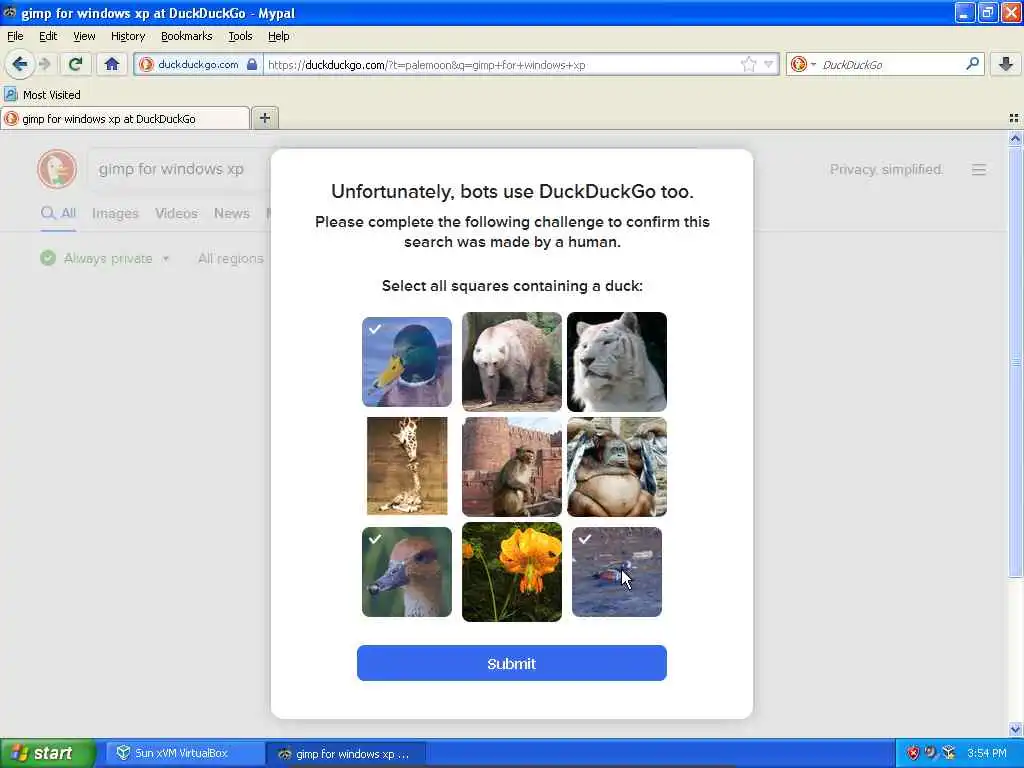Expand the URL history dropdown arrow
Image resolution: width=1024 pixels, height=768 pixels.
(x=769, y=64)
